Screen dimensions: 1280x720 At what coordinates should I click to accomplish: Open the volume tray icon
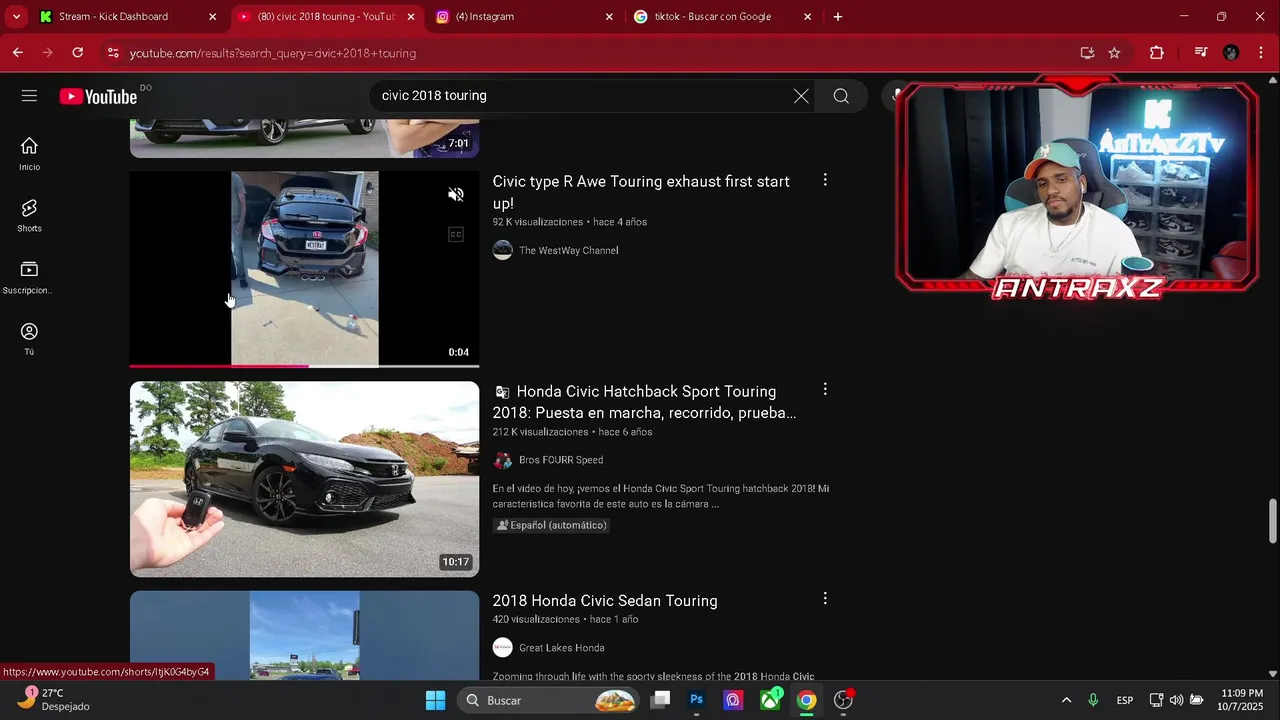(1176, 700)
